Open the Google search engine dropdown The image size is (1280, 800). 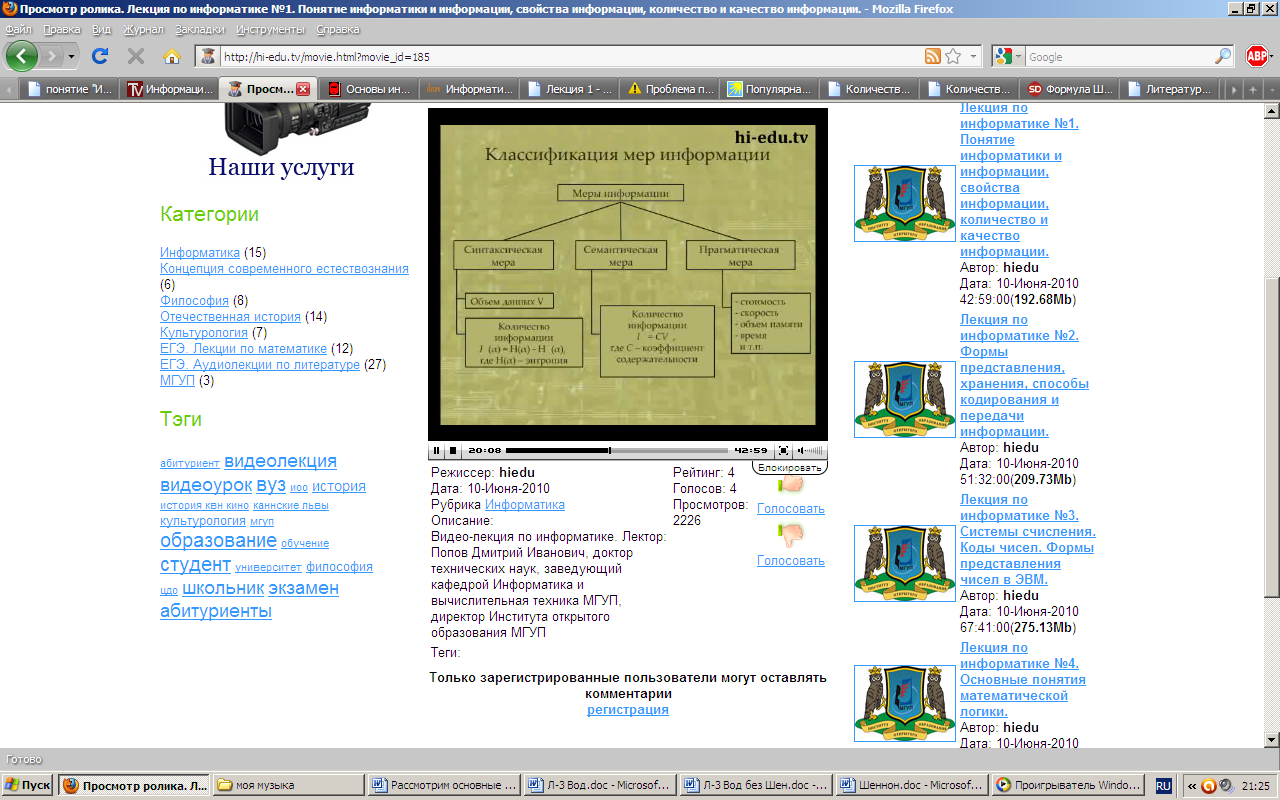tap(1018, 57)
